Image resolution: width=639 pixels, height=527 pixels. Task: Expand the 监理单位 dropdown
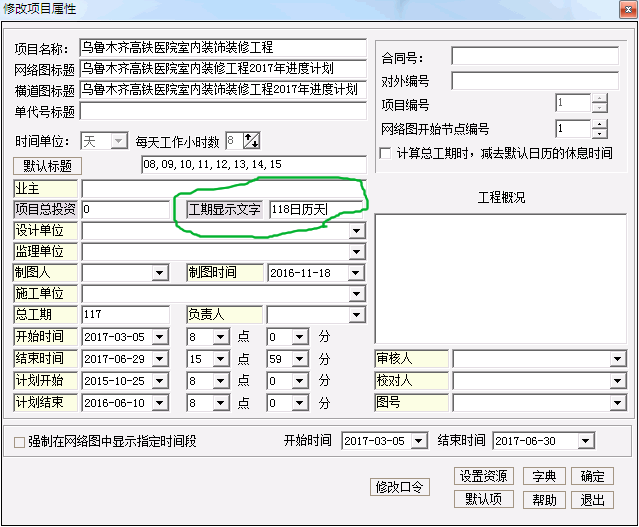357,252
